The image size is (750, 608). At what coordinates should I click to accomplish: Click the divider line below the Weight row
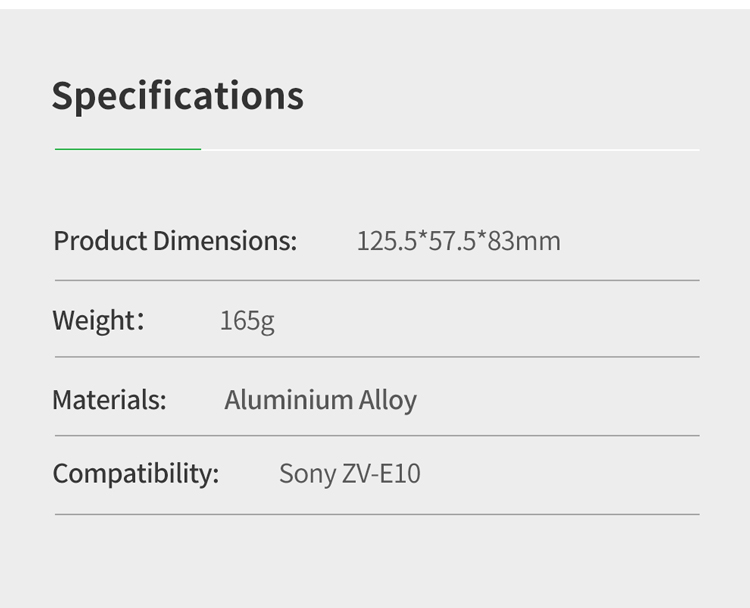pyautogui.click(x=377, y=357)
